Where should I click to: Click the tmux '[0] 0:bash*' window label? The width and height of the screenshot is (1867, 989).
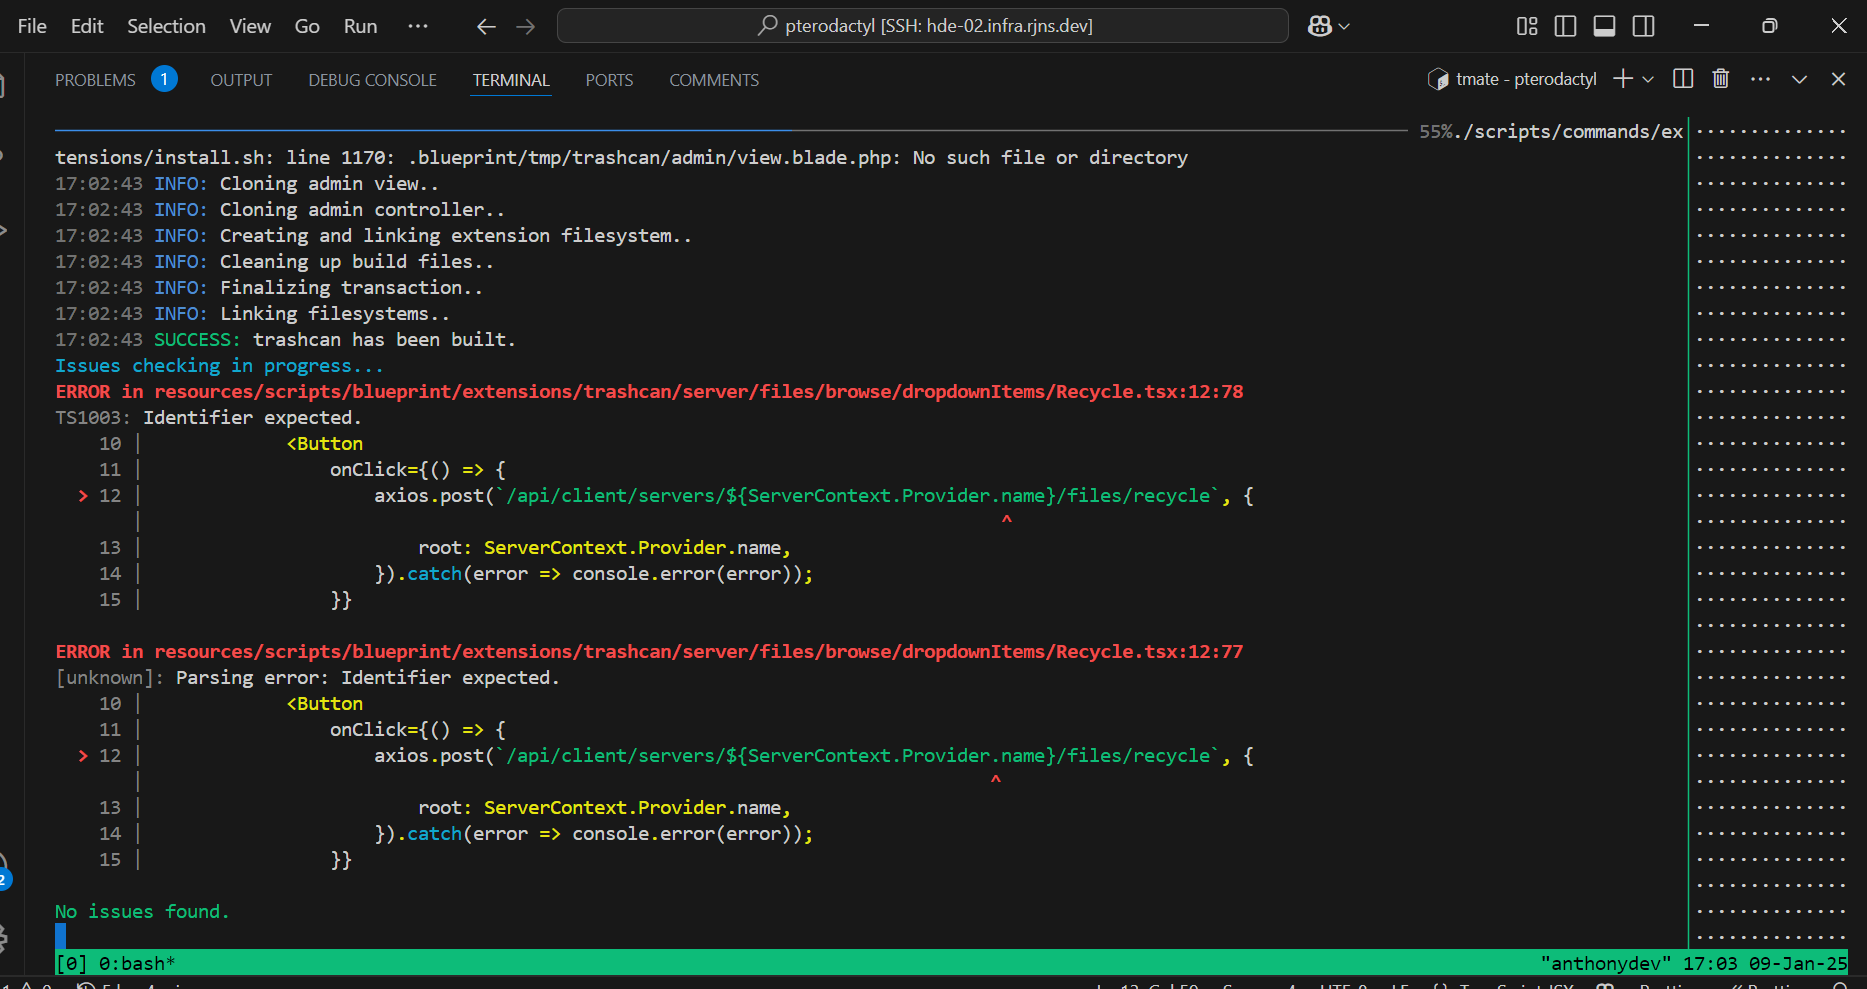tap(115, 964)
